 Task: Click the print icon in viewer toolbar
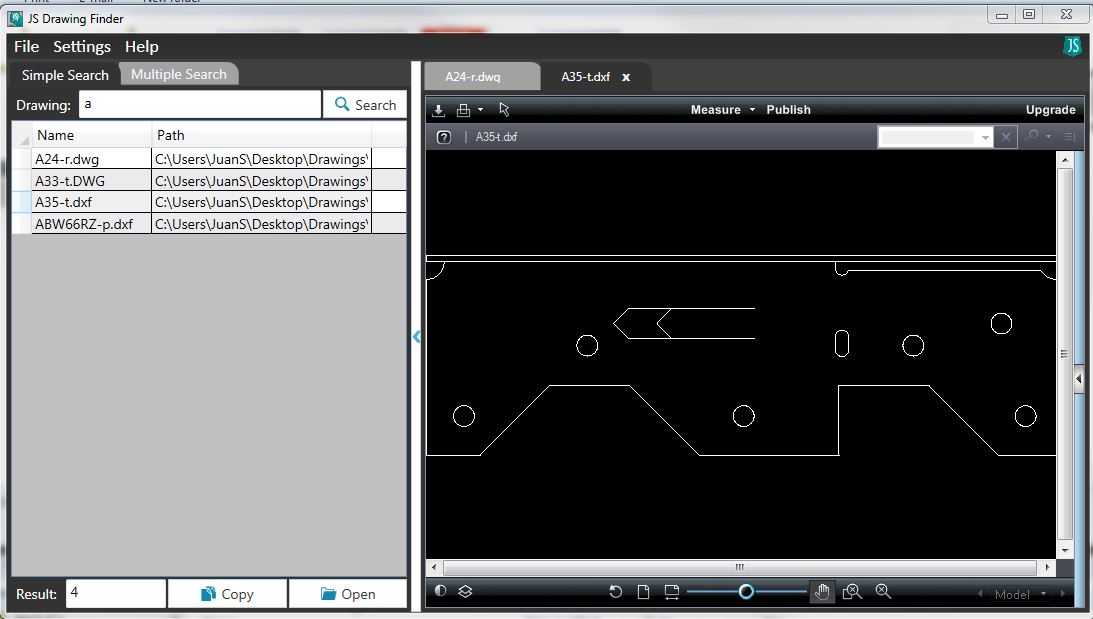click(463, 110)
